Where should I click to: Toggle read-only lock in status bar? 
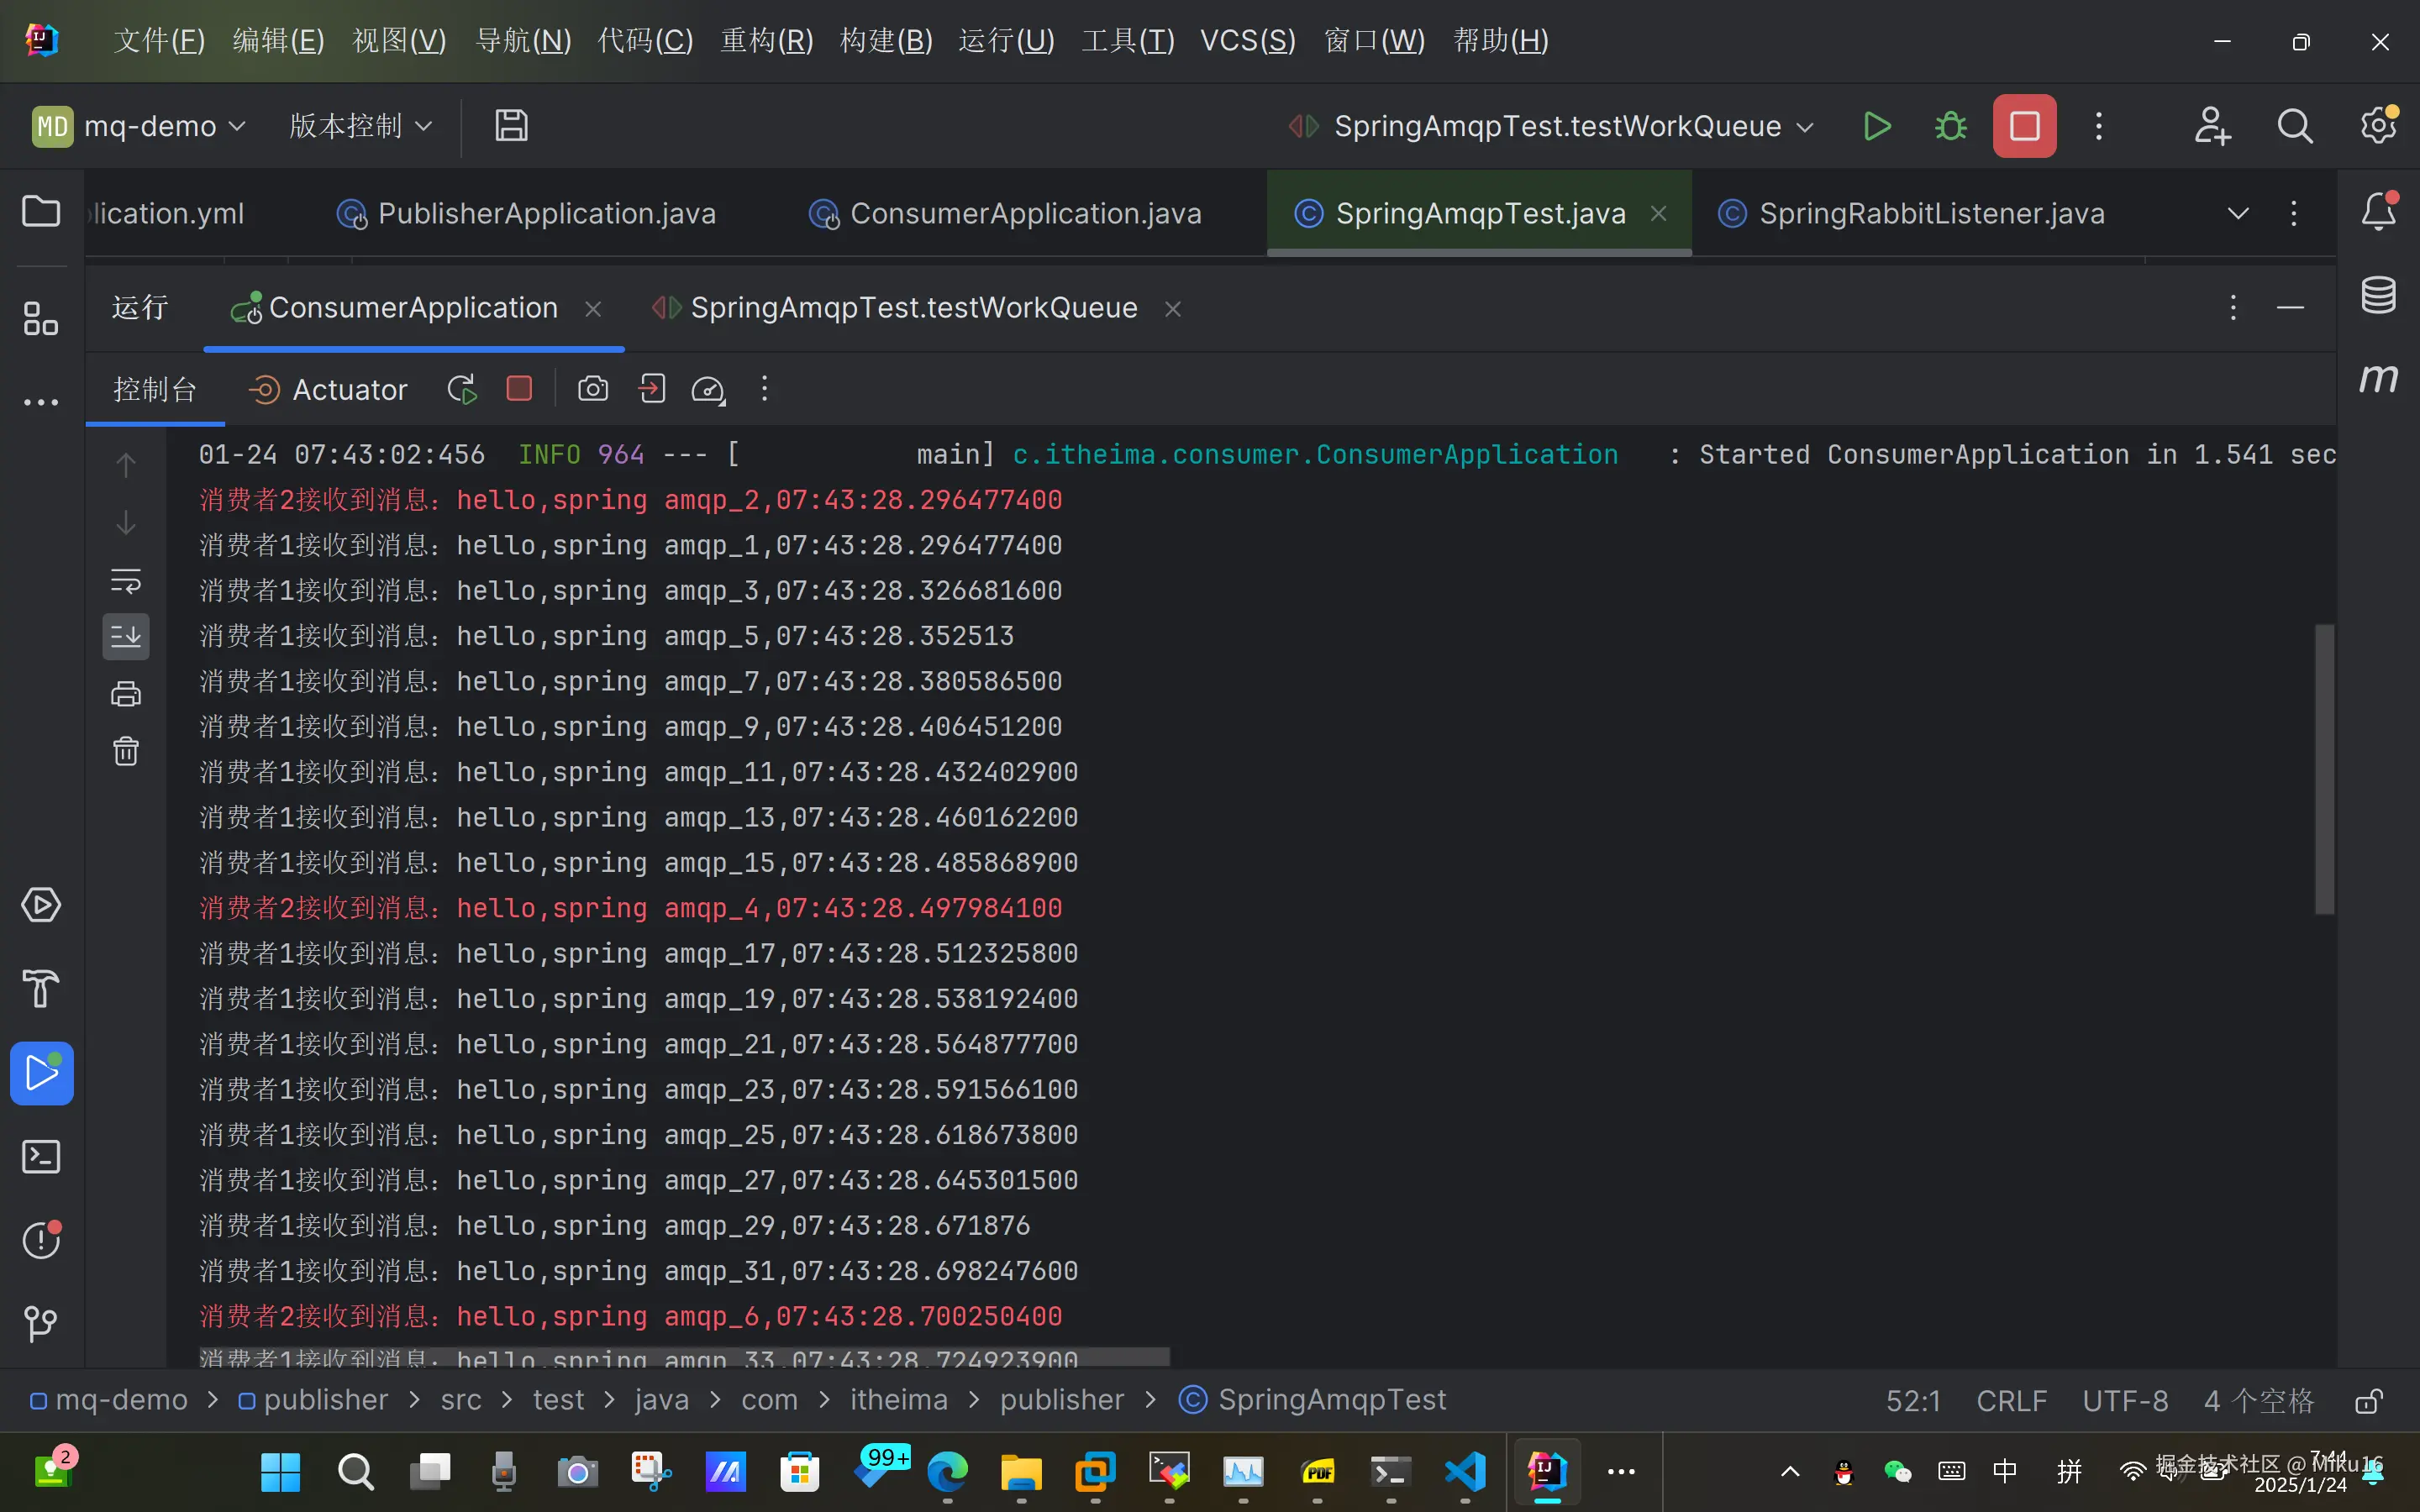[2368, 1400]
